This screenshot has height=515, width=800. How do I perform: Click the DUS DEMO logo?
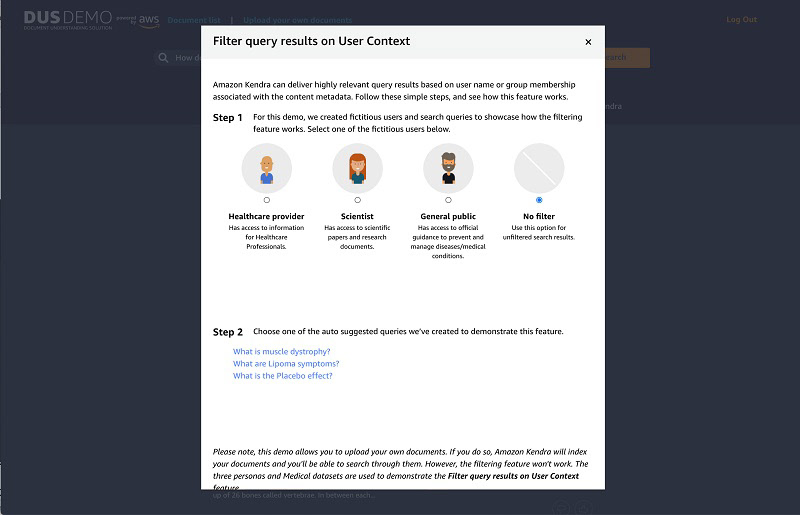tap(67, 19)
